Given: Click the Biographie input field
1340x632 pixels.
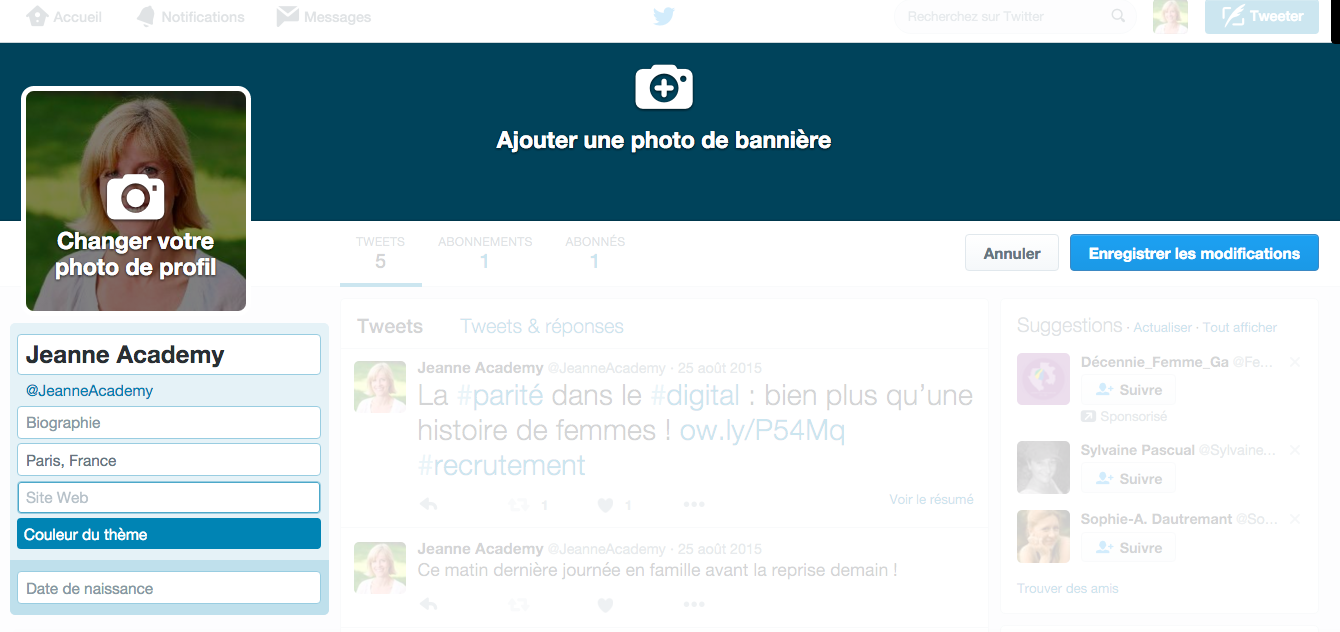Looking at the screenshot, I should click(169, 423).
